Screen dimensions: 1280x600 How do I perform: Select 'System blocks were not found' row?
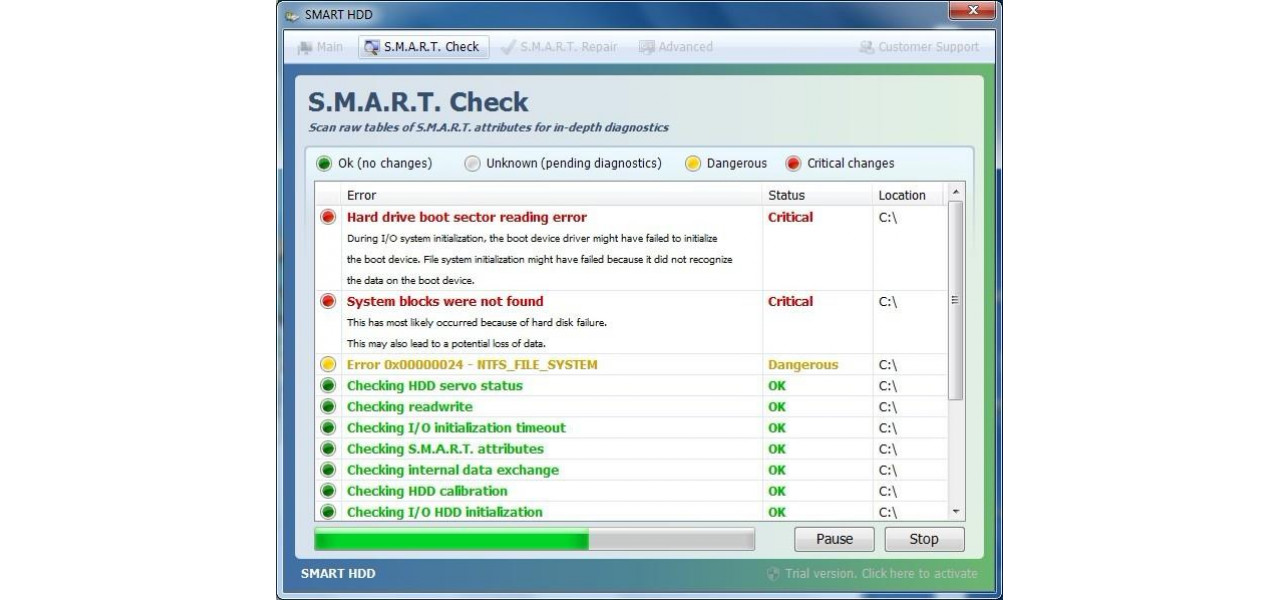point(630,322)
